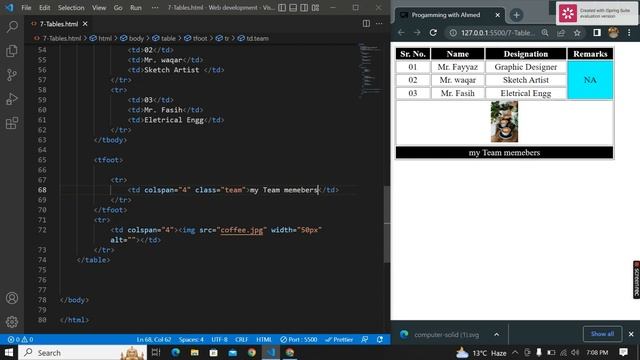Screen dimensions: 640x360
Task: Click the coffee image in the page table
Action: pyautogui.click(x=504, y=122)
